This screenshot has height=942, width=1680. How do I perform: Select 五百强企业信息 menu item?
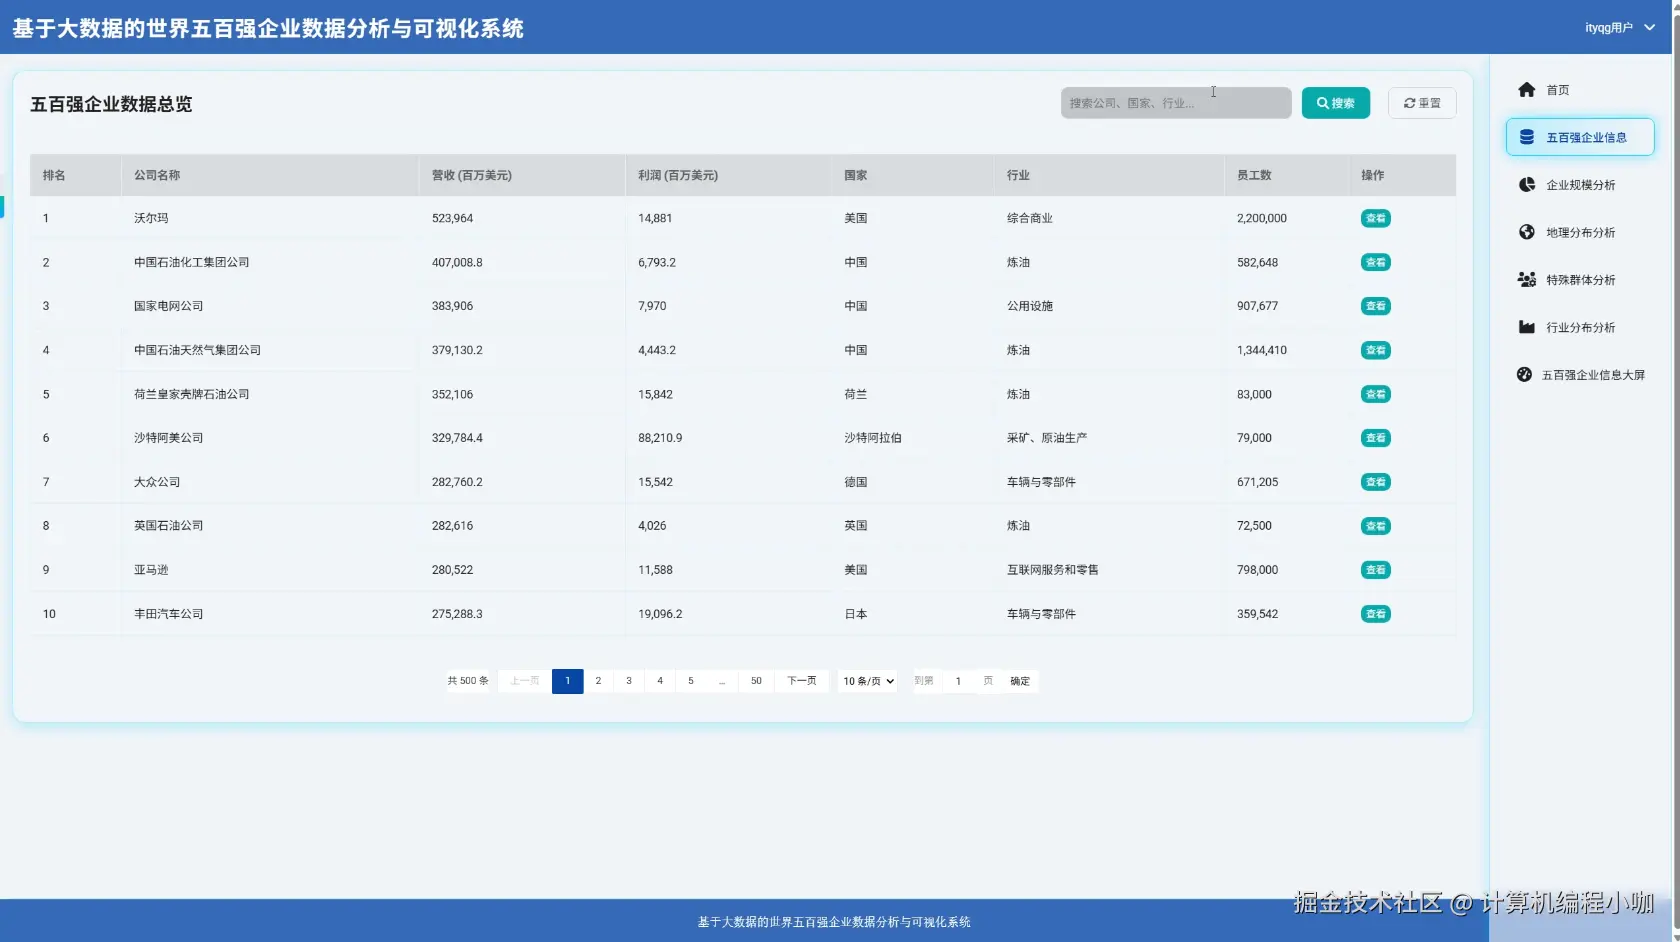coord(1580,137)
